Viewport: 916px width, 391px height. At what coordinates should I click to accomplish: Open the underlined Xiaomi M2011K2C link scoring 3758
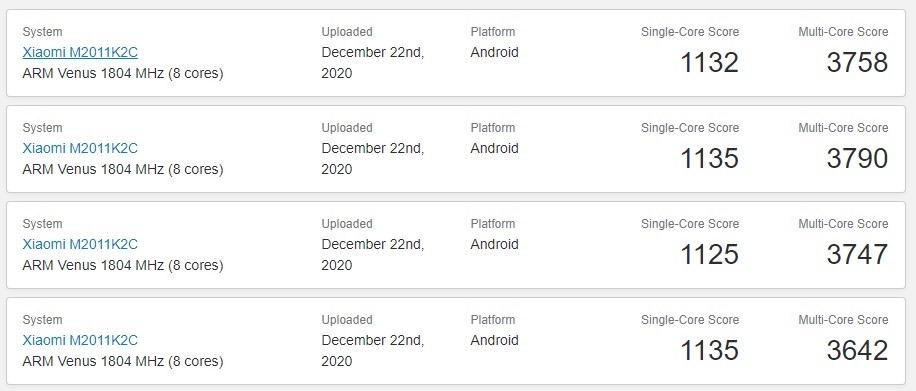pyautogui.click(x=80, y=53)
